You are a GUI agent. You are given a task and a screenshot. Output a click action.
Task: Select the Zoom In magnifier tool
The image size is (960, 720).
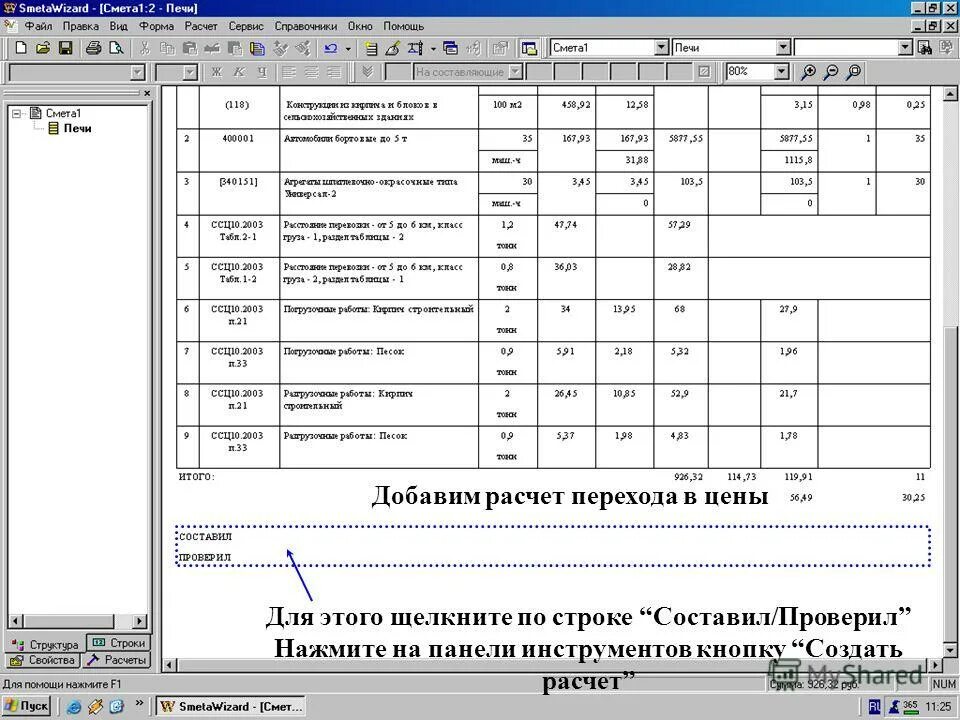coord(807,72)
